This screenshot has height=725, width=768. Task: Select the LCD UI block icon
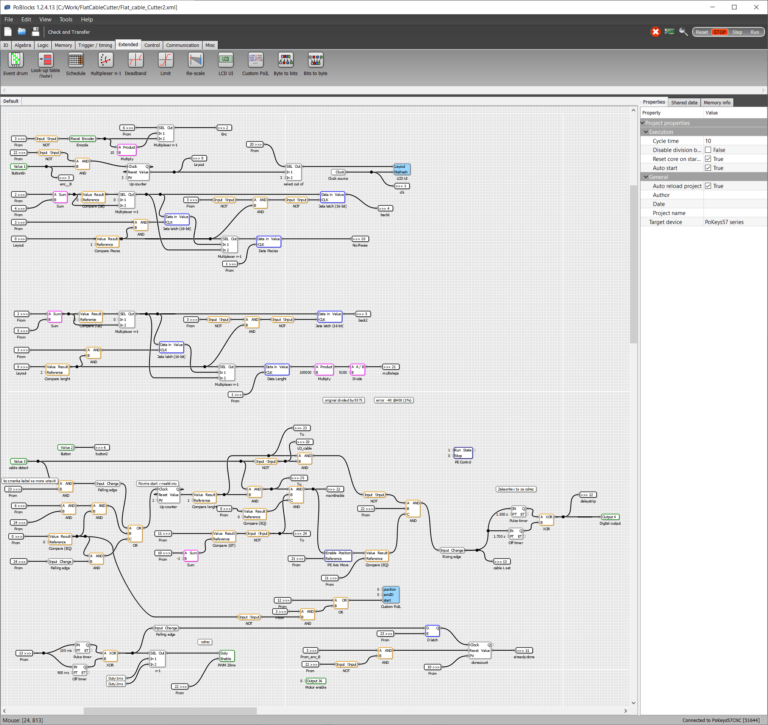pos(225,60)
